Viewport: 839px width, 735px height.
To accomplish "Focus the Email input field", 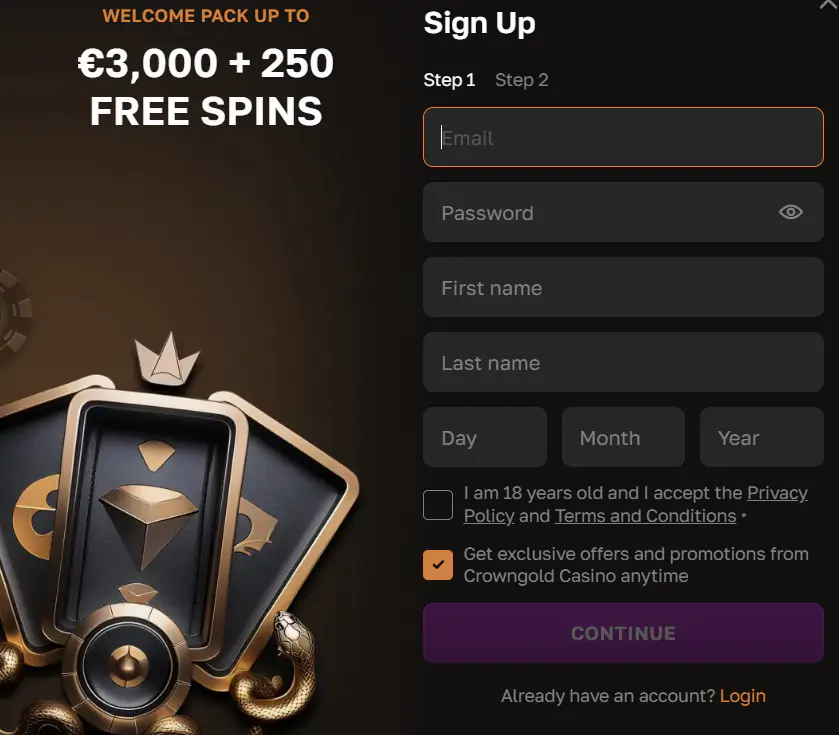I will click(x=623, y=137).
